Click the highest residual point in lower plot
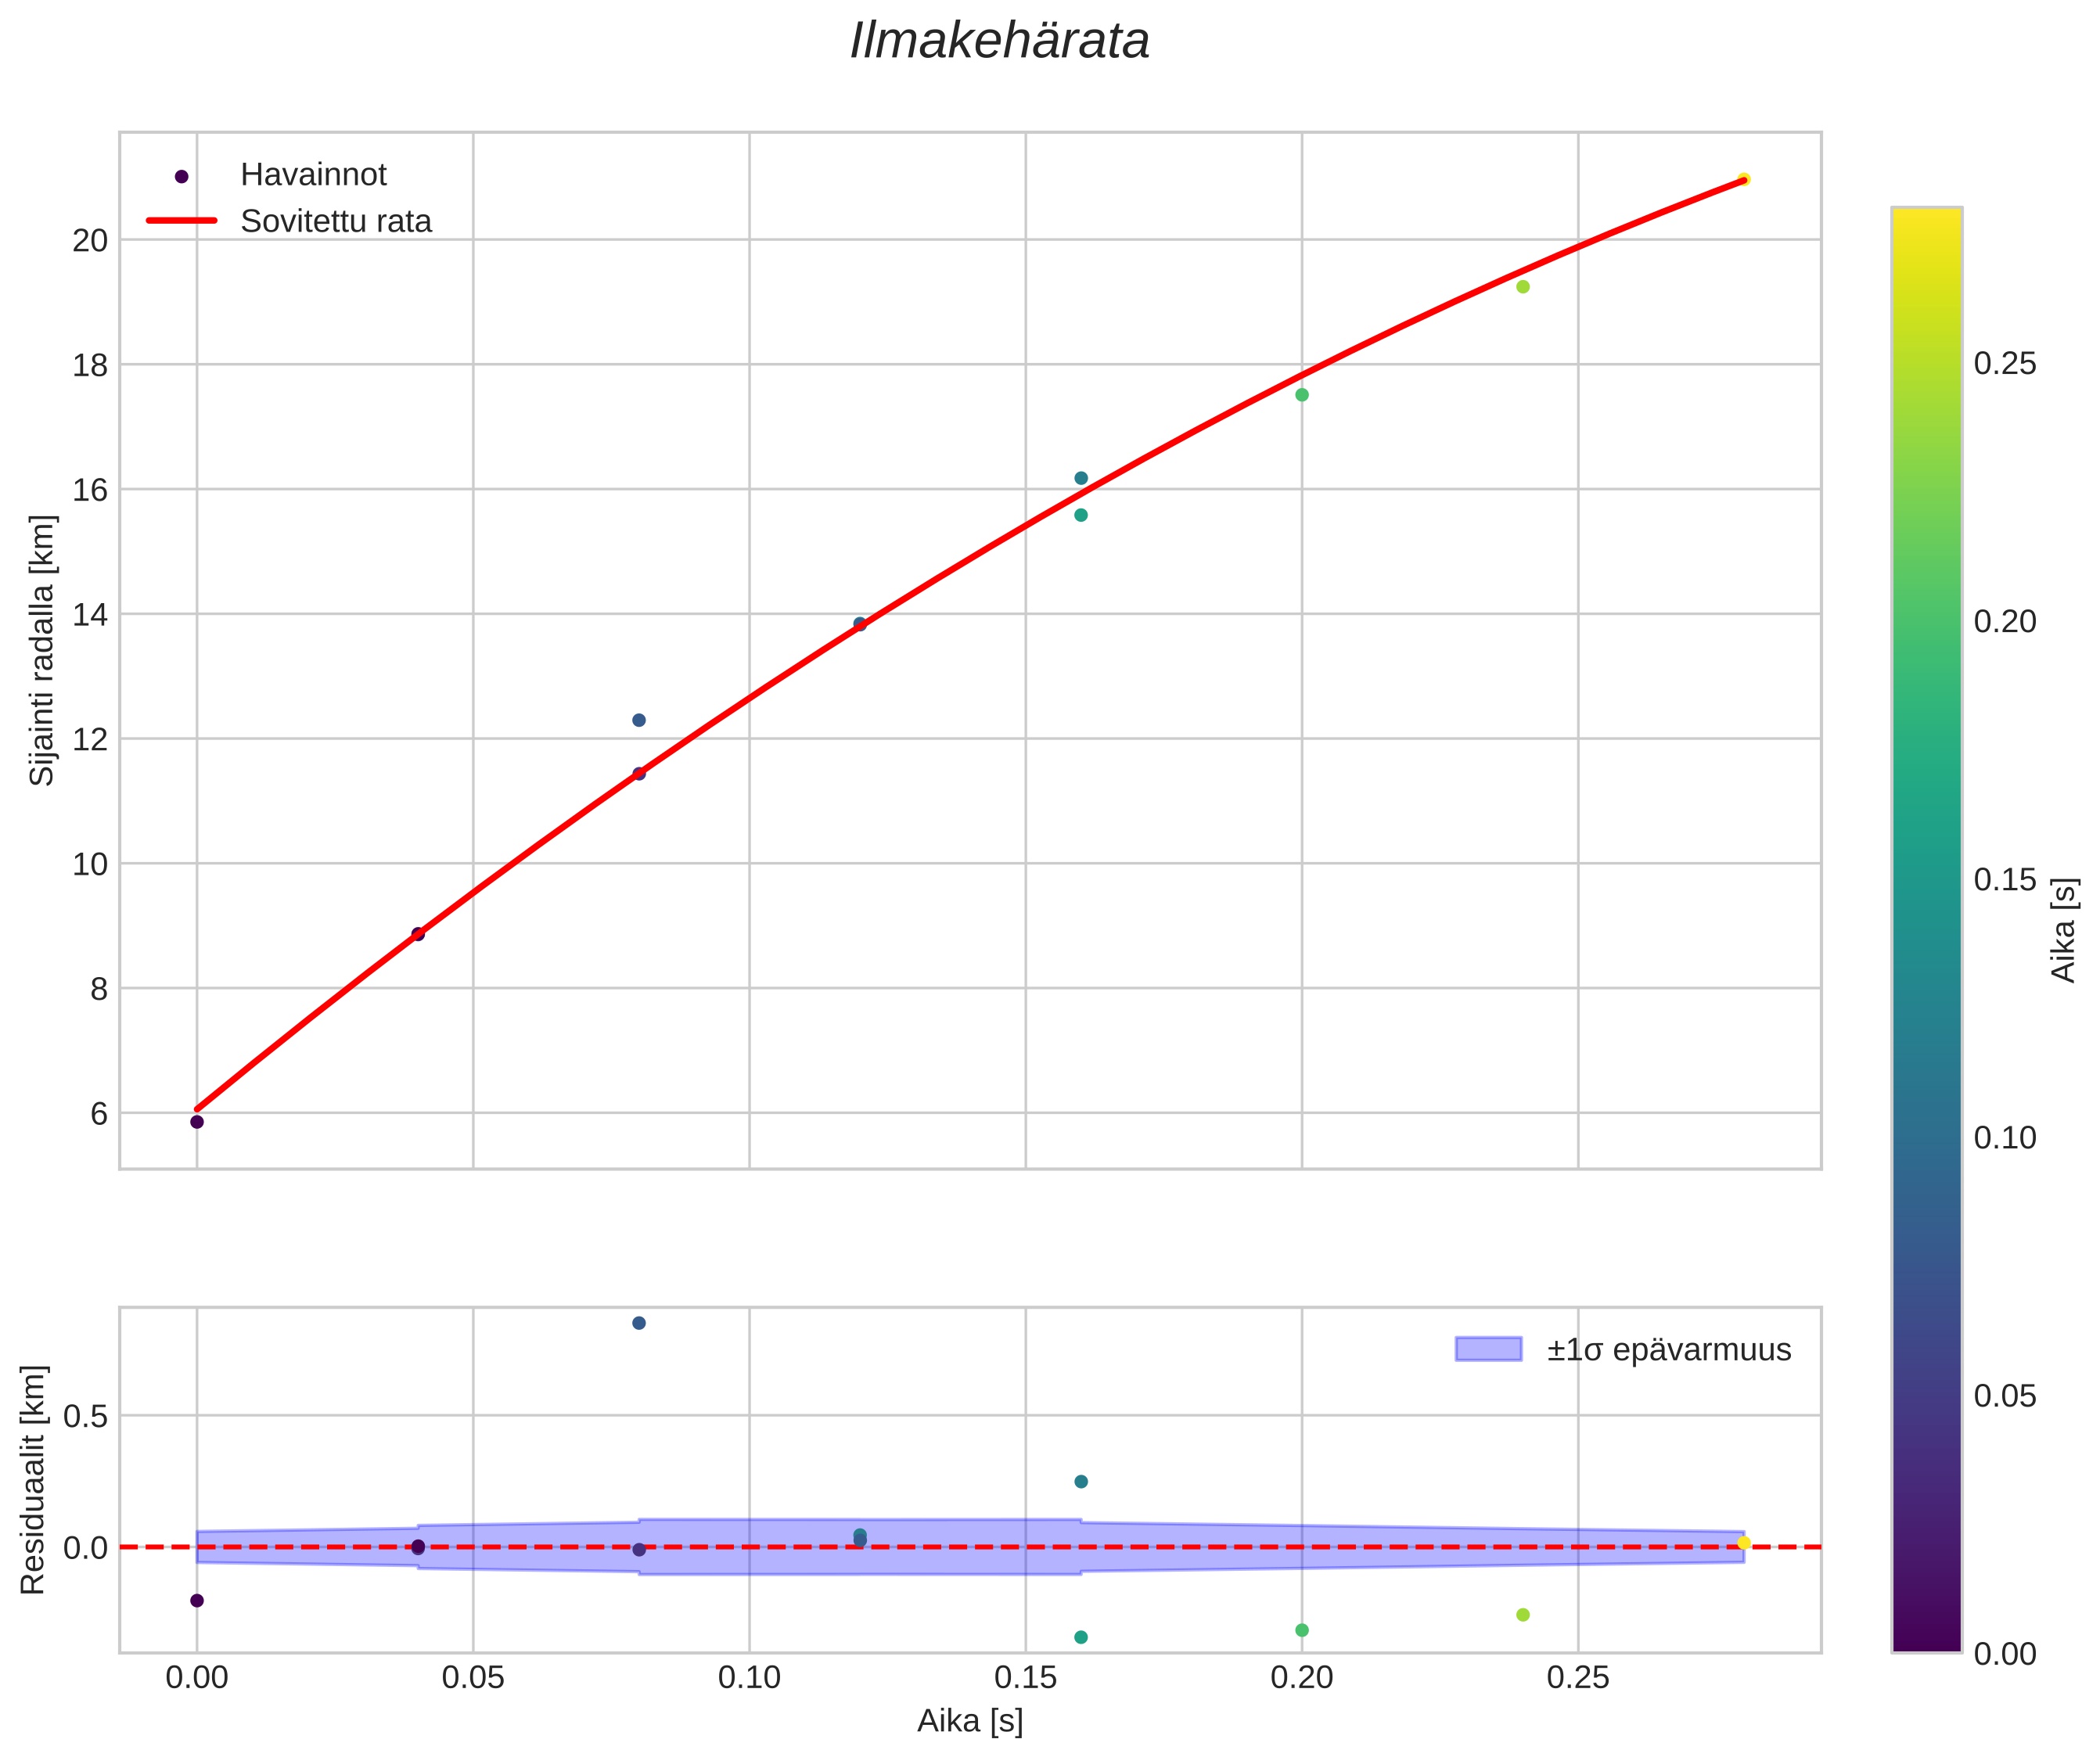 [x=639, y=1323]
